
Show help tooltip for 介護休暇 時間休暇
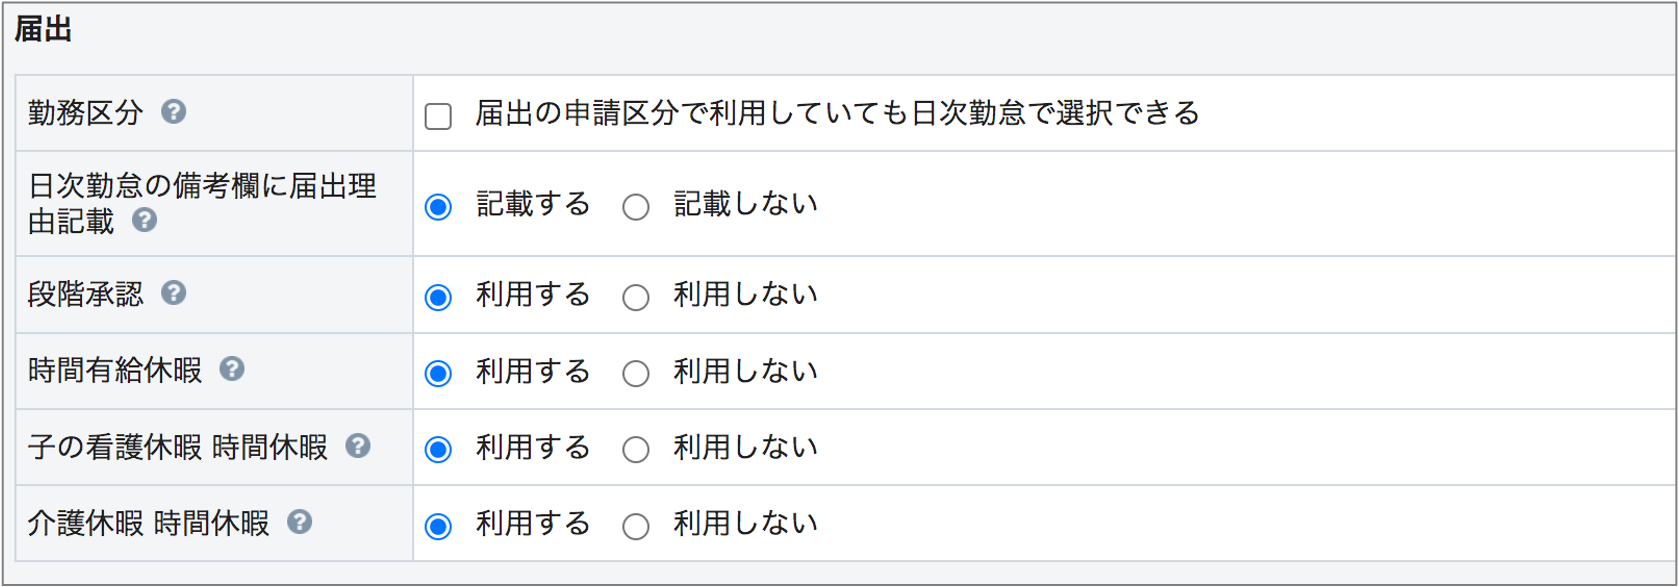point(300,521)
